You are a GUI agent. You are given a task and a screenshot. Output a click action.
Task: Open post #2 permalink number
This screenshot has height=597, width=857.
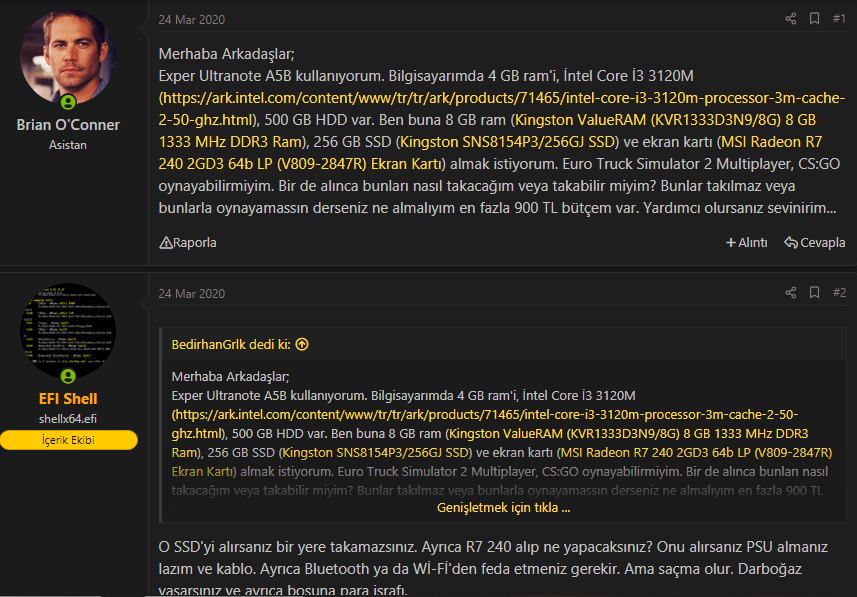pos(839,292)
